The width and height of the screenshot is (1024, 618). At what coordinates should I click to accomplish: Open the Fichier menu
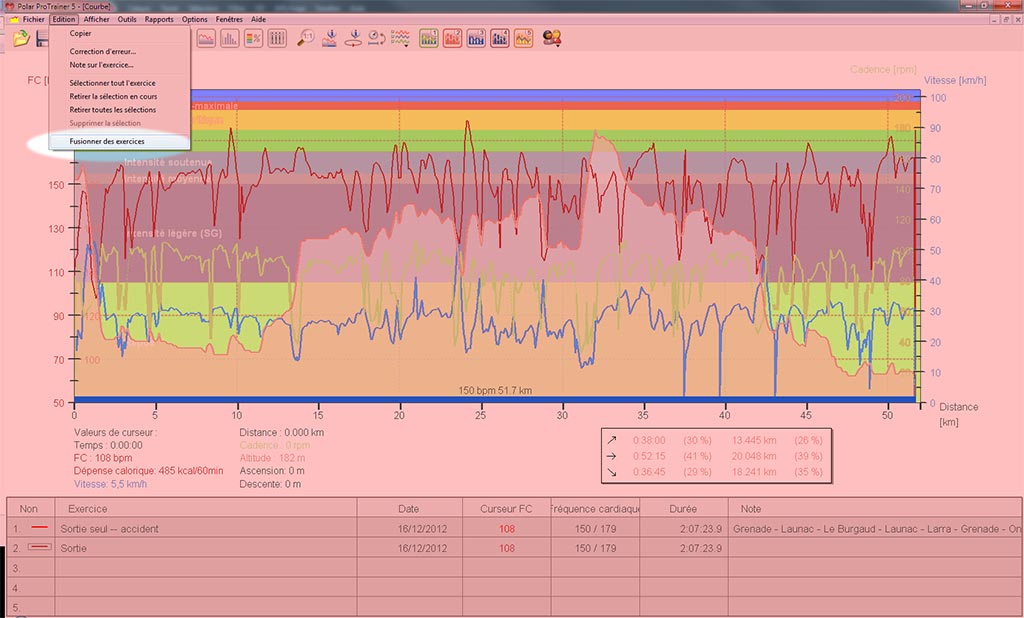[33, 19]
